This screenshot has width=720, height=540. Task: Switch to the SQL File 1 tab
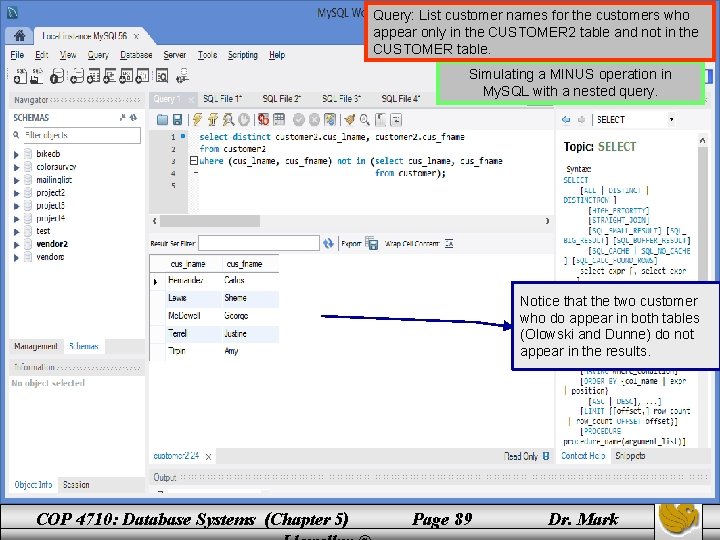click(x=222, y=99)
